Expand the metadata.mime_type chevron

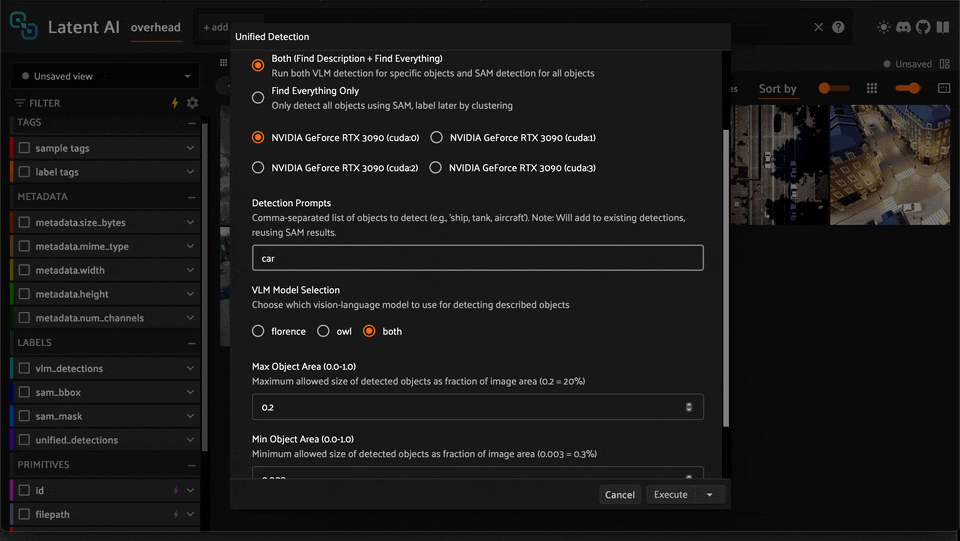coord(190,246)
